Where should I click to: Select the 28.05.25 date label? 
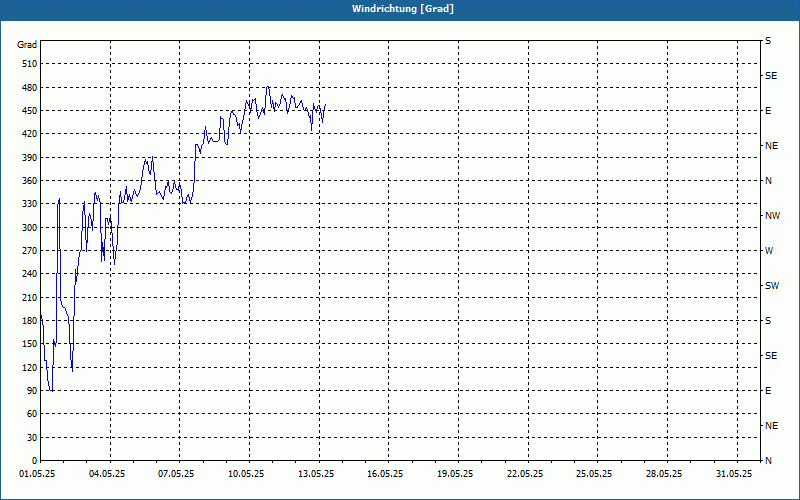tap(664, 474)
